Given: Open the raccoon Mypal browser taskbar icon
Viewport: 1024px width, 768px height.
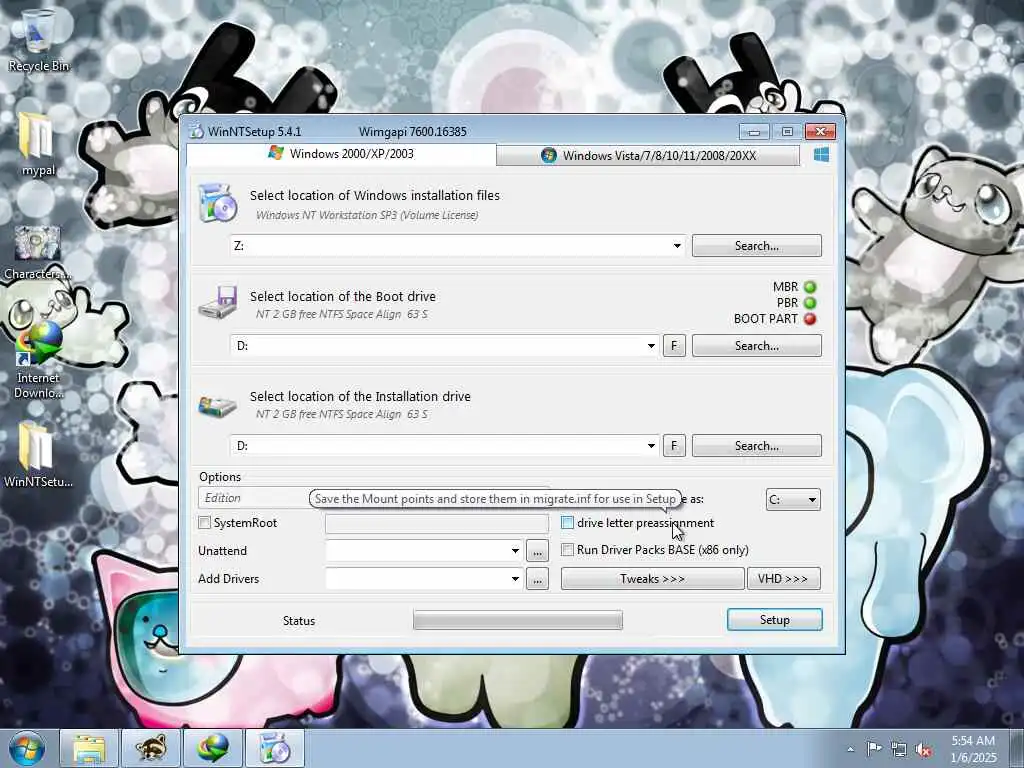Looking at the screenshot, I should click(151, 748).
